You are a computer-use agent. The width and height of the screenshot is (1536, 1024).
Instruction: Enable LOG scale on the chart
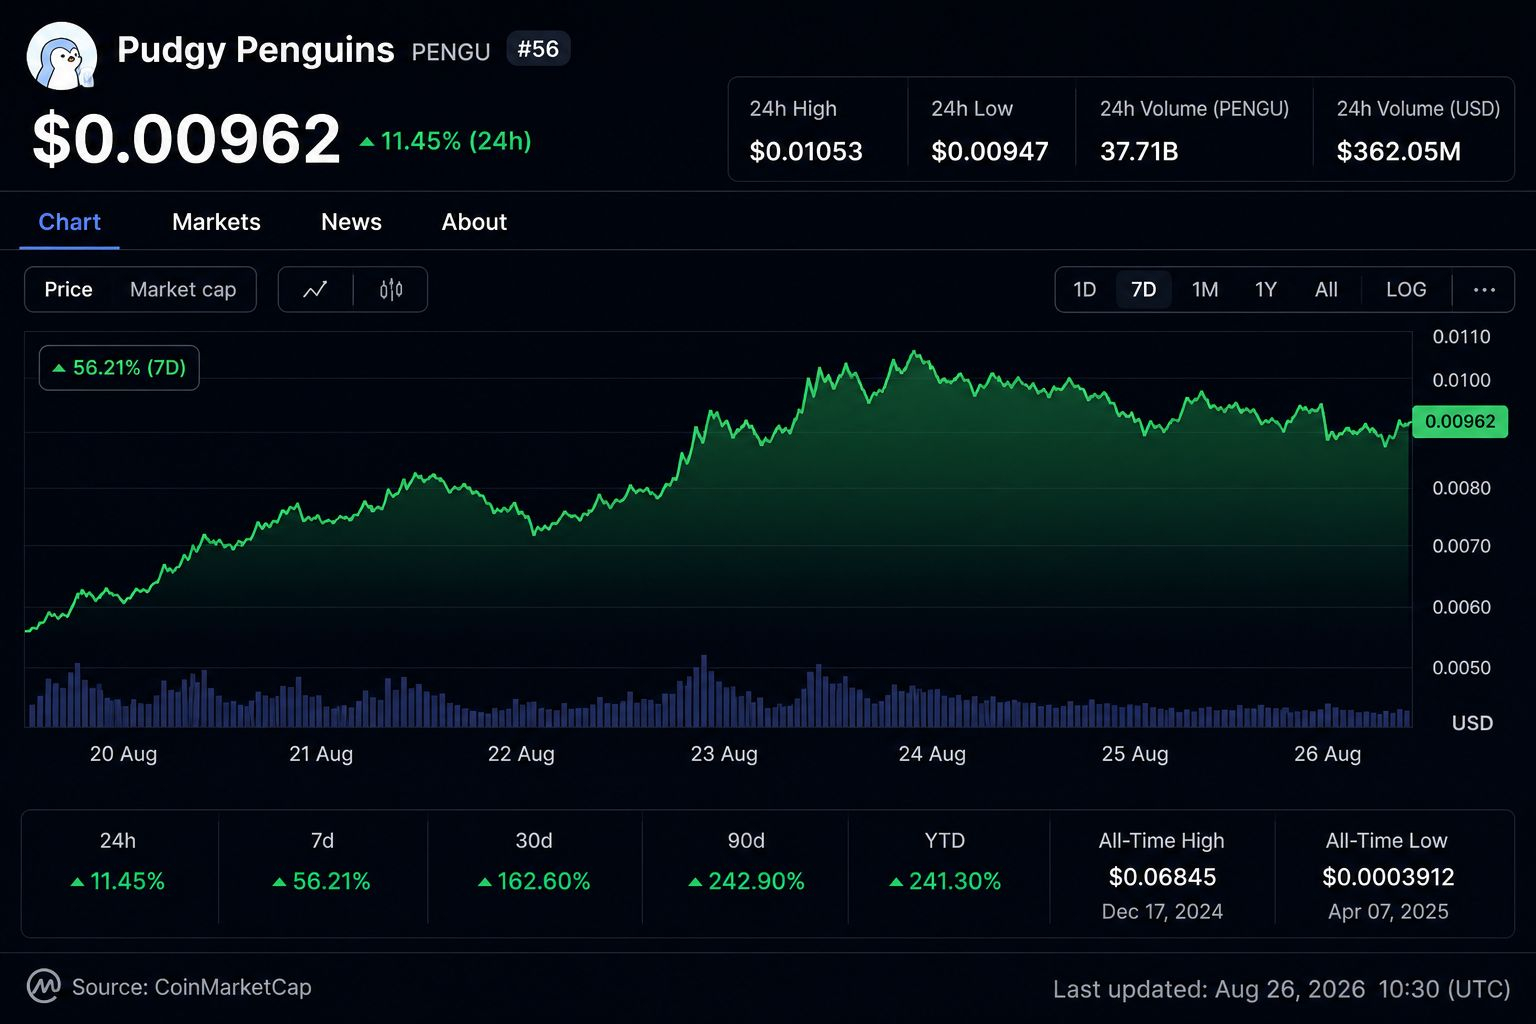[x=1406, y=290]
